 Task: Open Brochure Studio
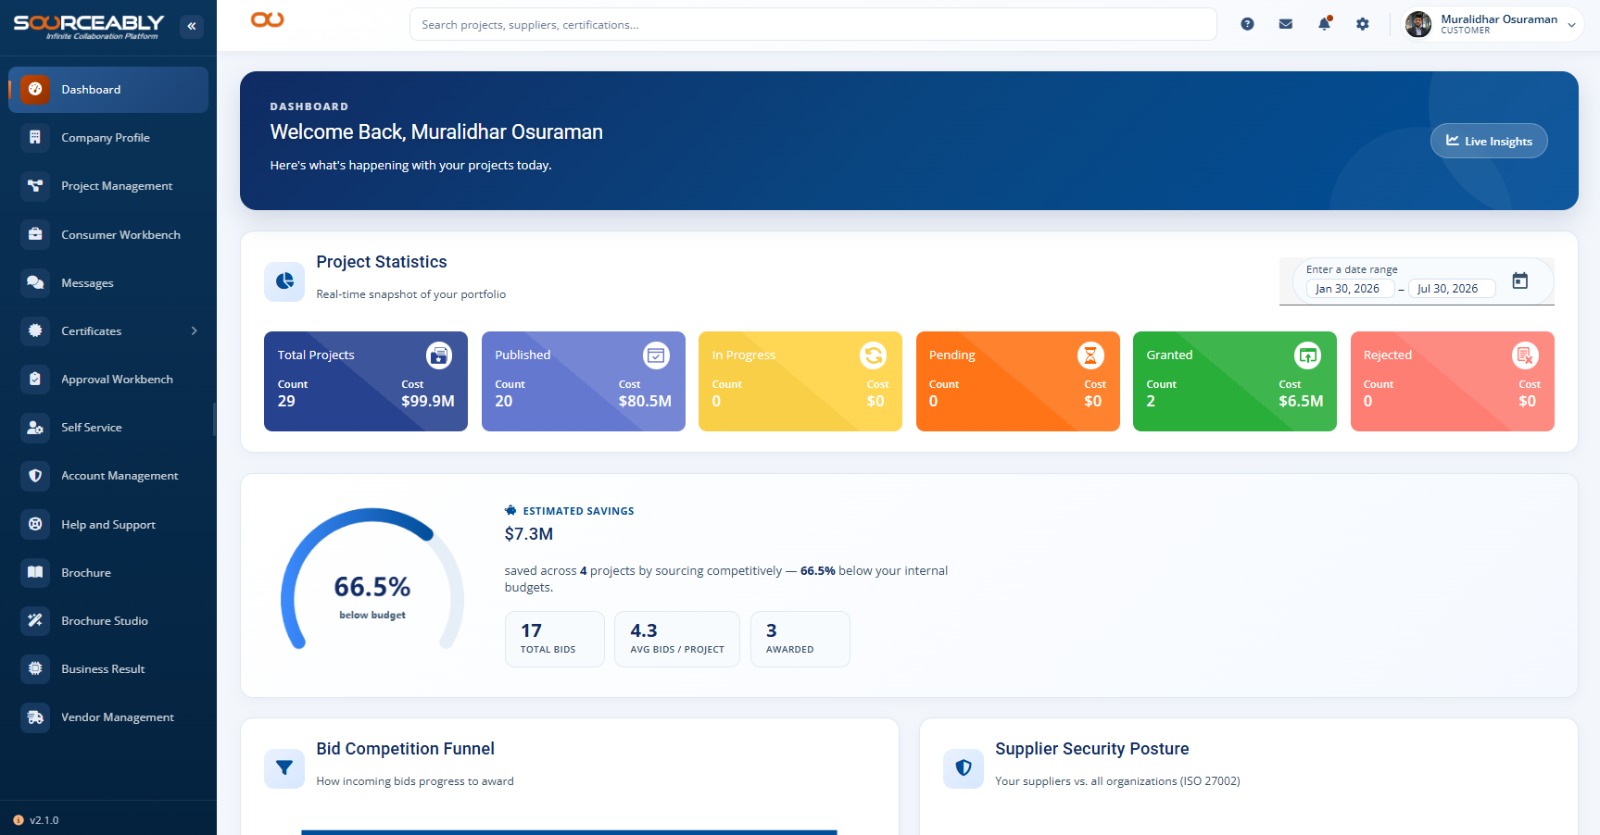click(x=108, y=621)
